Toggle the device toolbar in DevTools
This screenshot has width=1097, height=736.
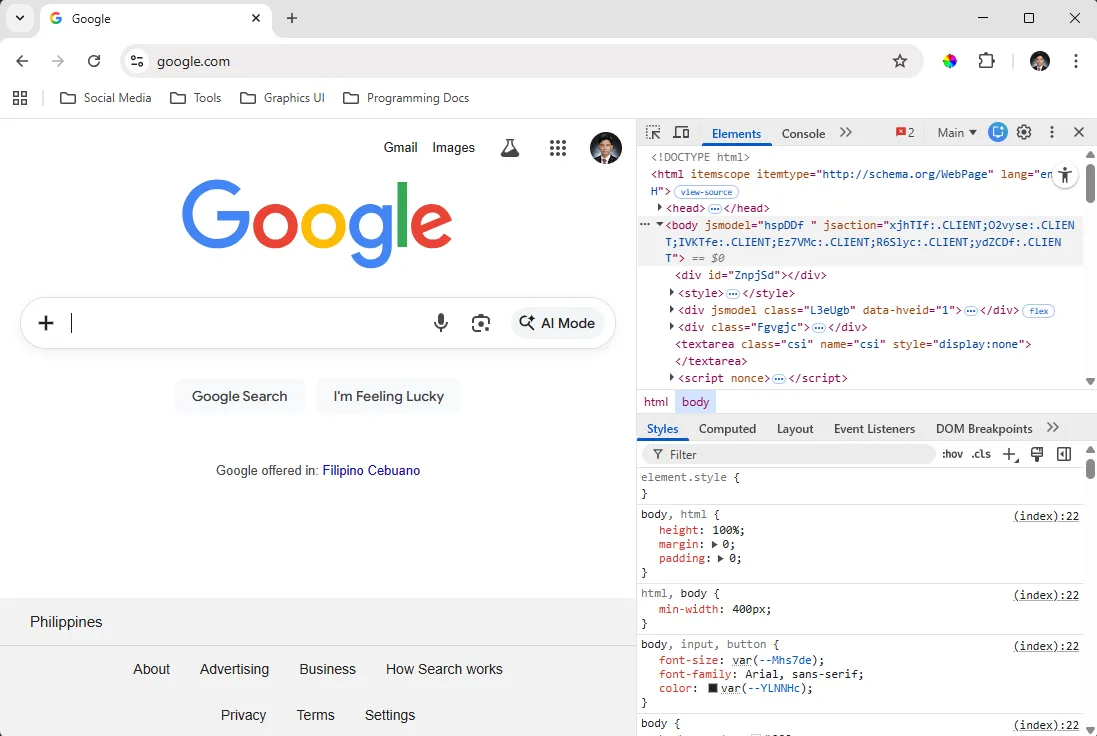point(681,132)
